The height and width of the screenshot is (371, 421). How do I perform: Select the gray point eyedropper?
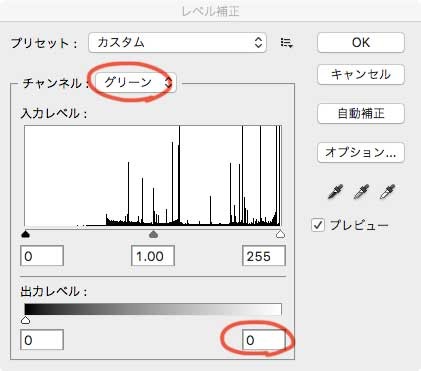coord(361,192)
